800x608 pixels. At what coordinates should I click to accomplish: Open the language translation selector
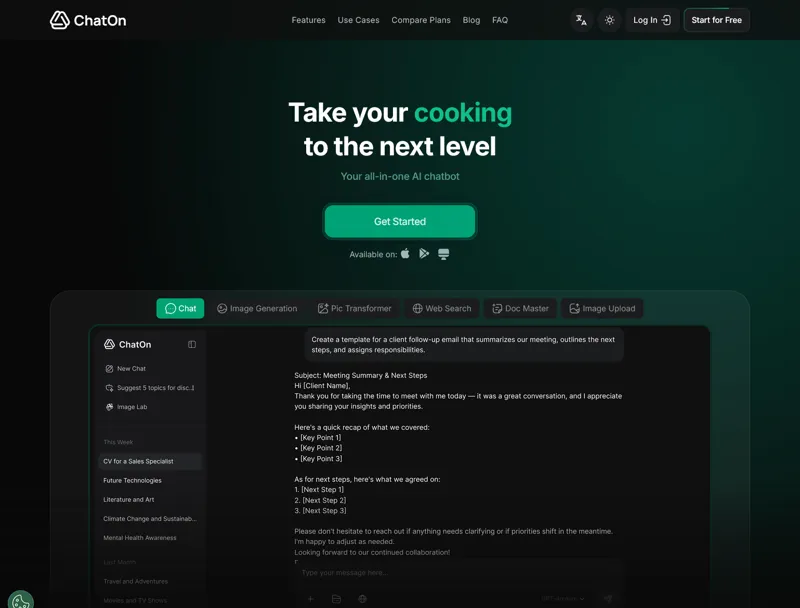pos(581,20)
